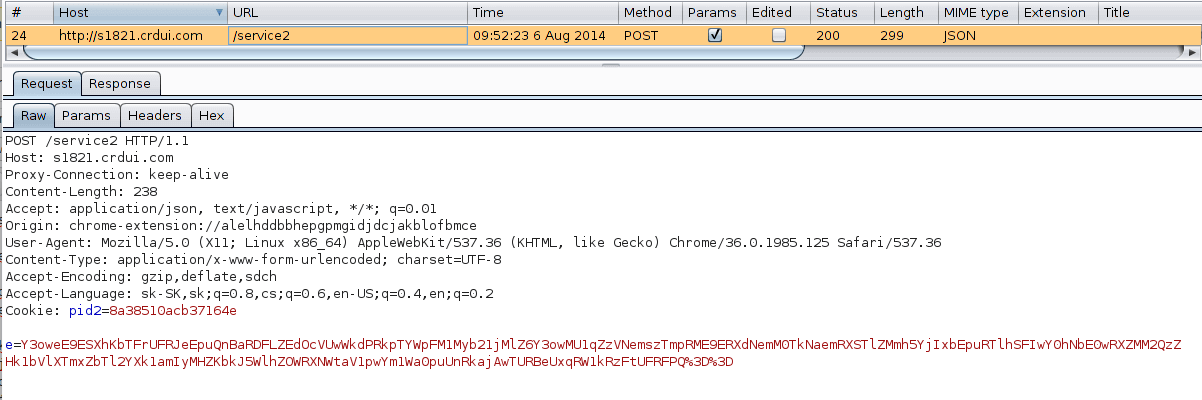This screenshot has height=400, width=1202.
Task: Switch to the Raw view tab
Action: tap(34, 116)
